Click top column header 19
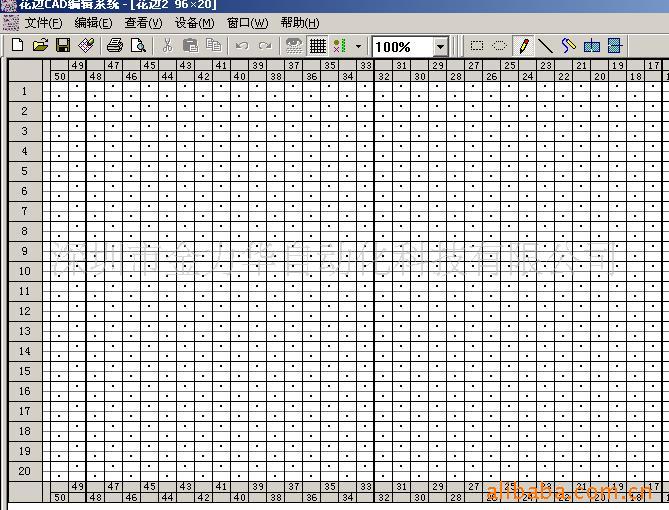 coord(617,65)
